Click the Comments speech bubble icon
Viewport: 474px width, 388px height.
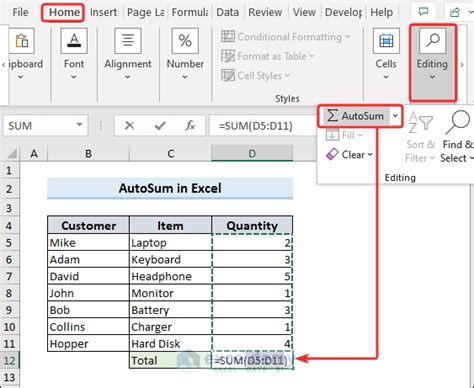pyautogui.click(x=423, y=12)
